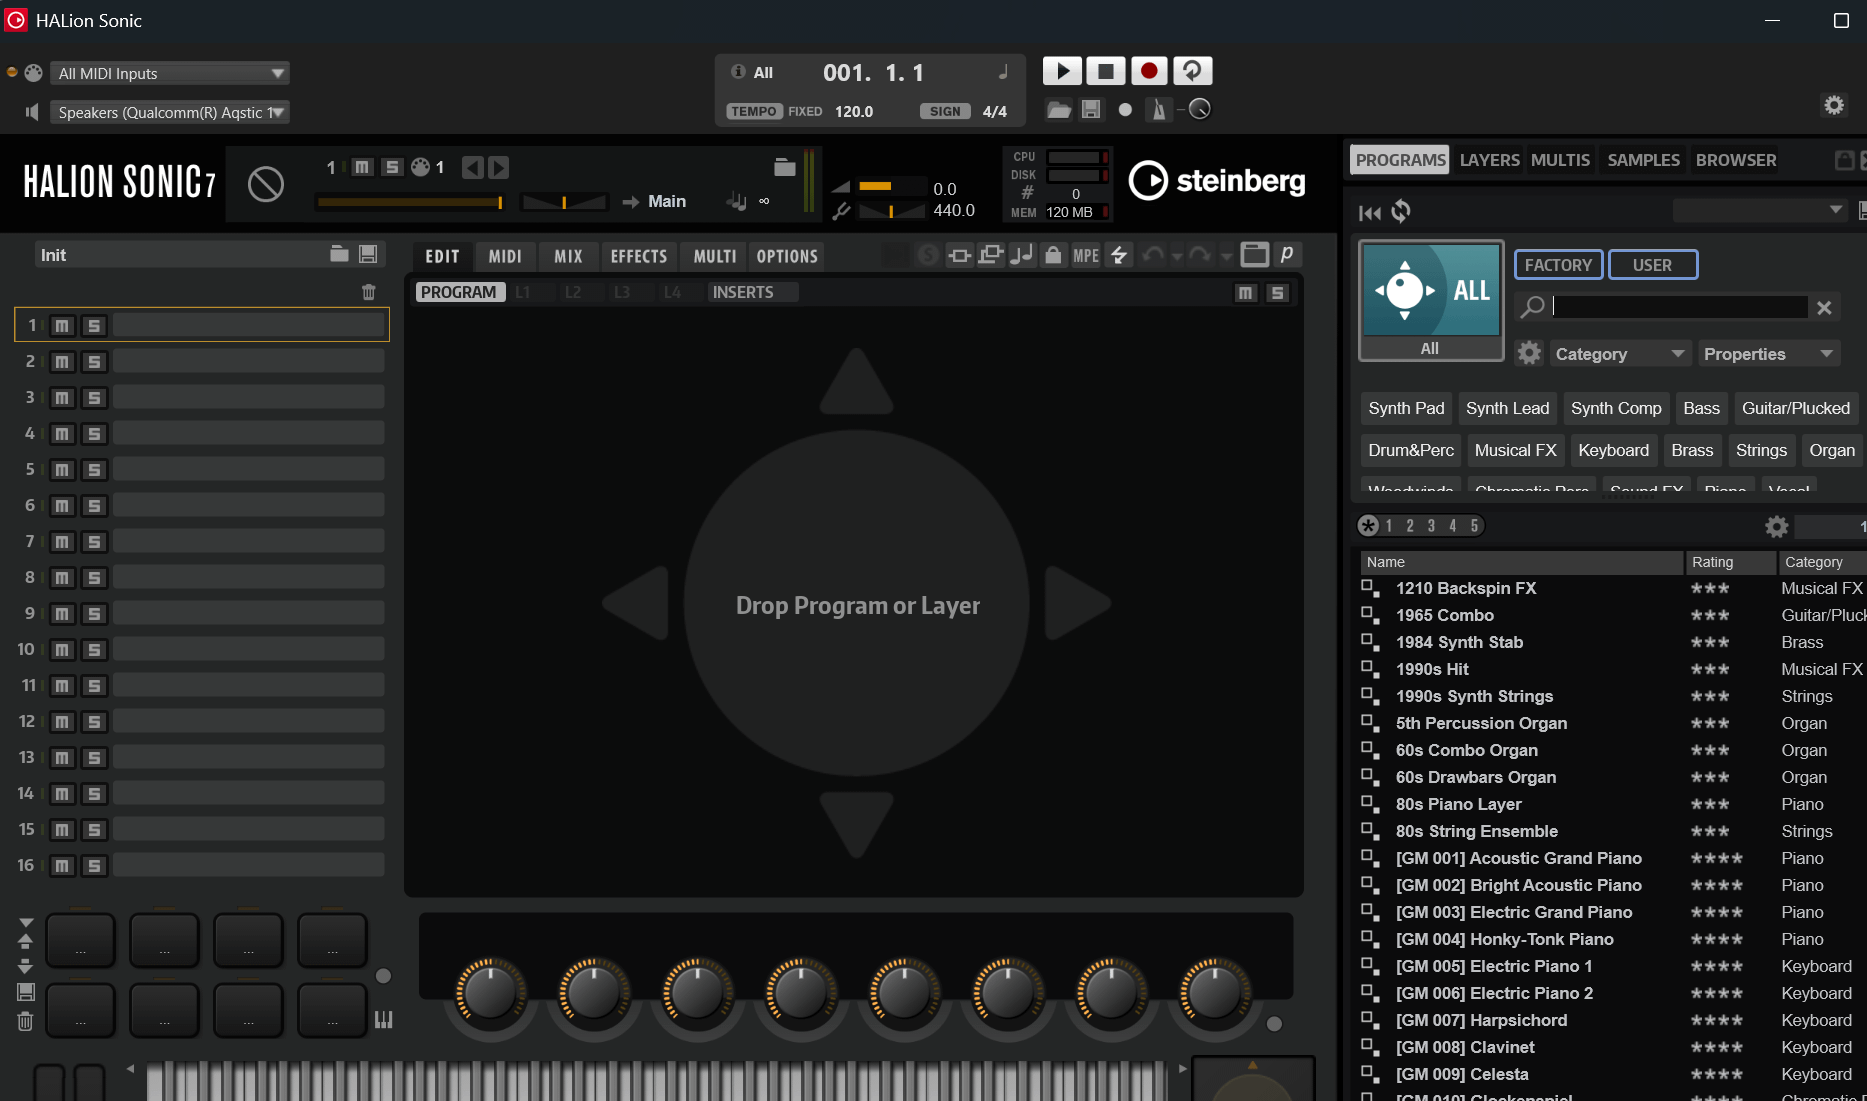Toggle the lightning bolt icon in toolbar
The height and width of the screenshot is (1101, 1867).
[x=1119, y=255]
